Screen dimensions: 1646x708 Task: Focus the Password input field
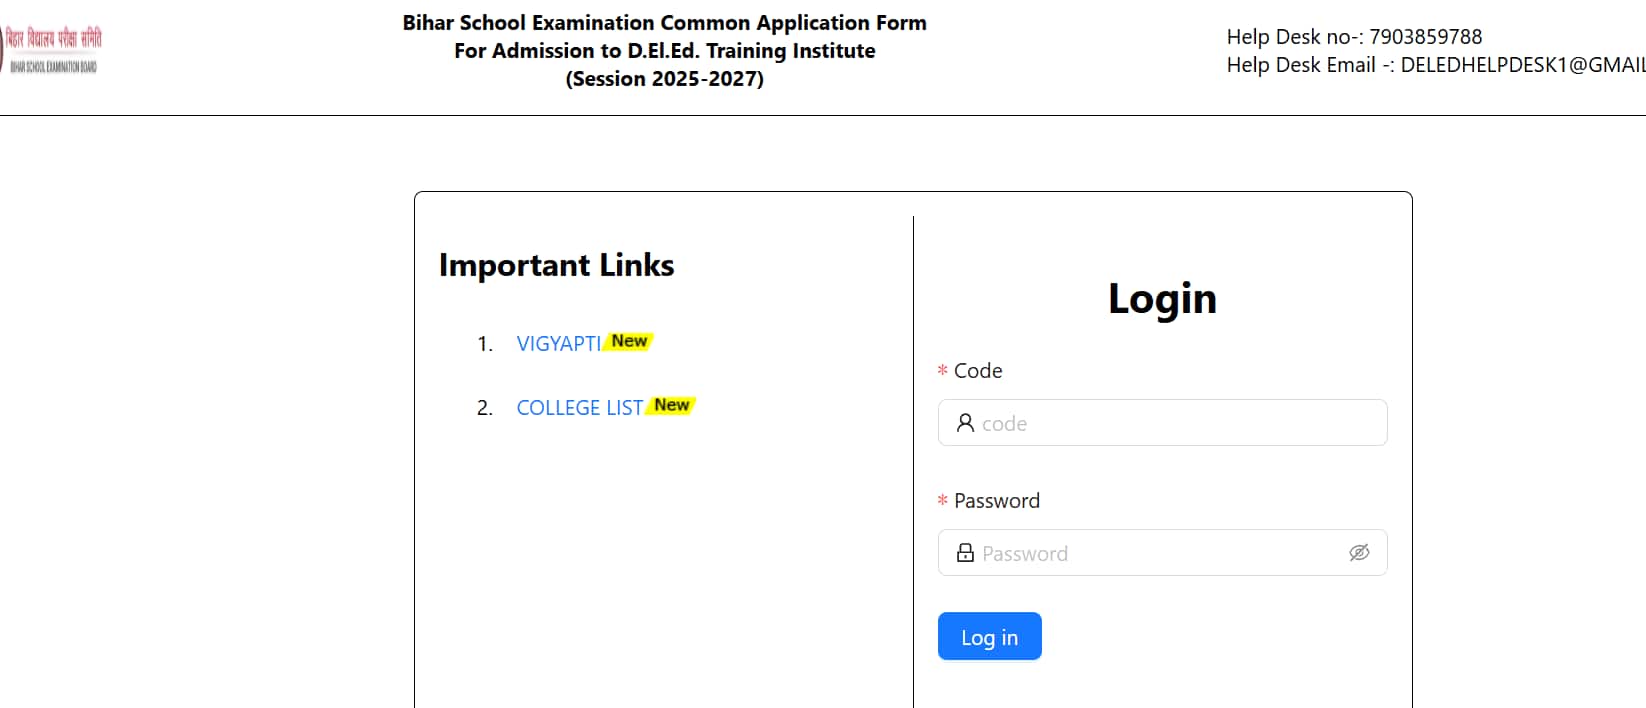(x=1160, y=553)
